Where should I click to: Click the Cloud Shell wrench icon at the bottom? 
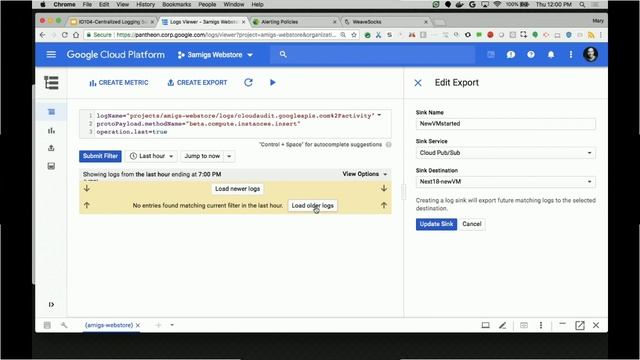tap(64, 325)
